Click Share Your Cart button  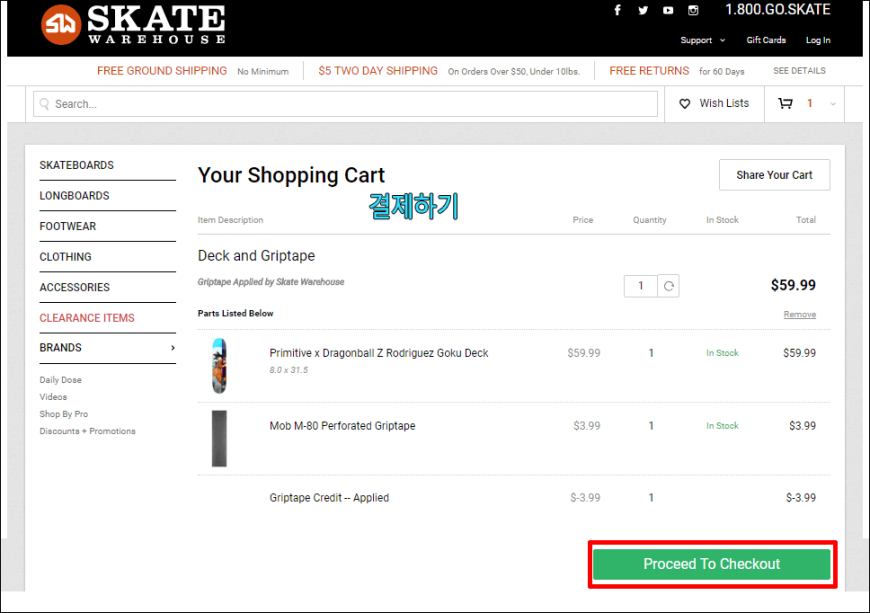774,175
